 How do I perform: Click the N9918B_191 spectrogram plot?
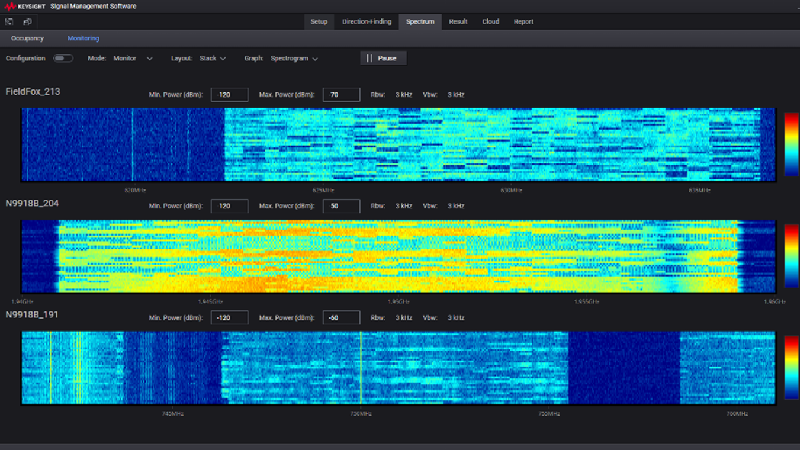[398, 368]
